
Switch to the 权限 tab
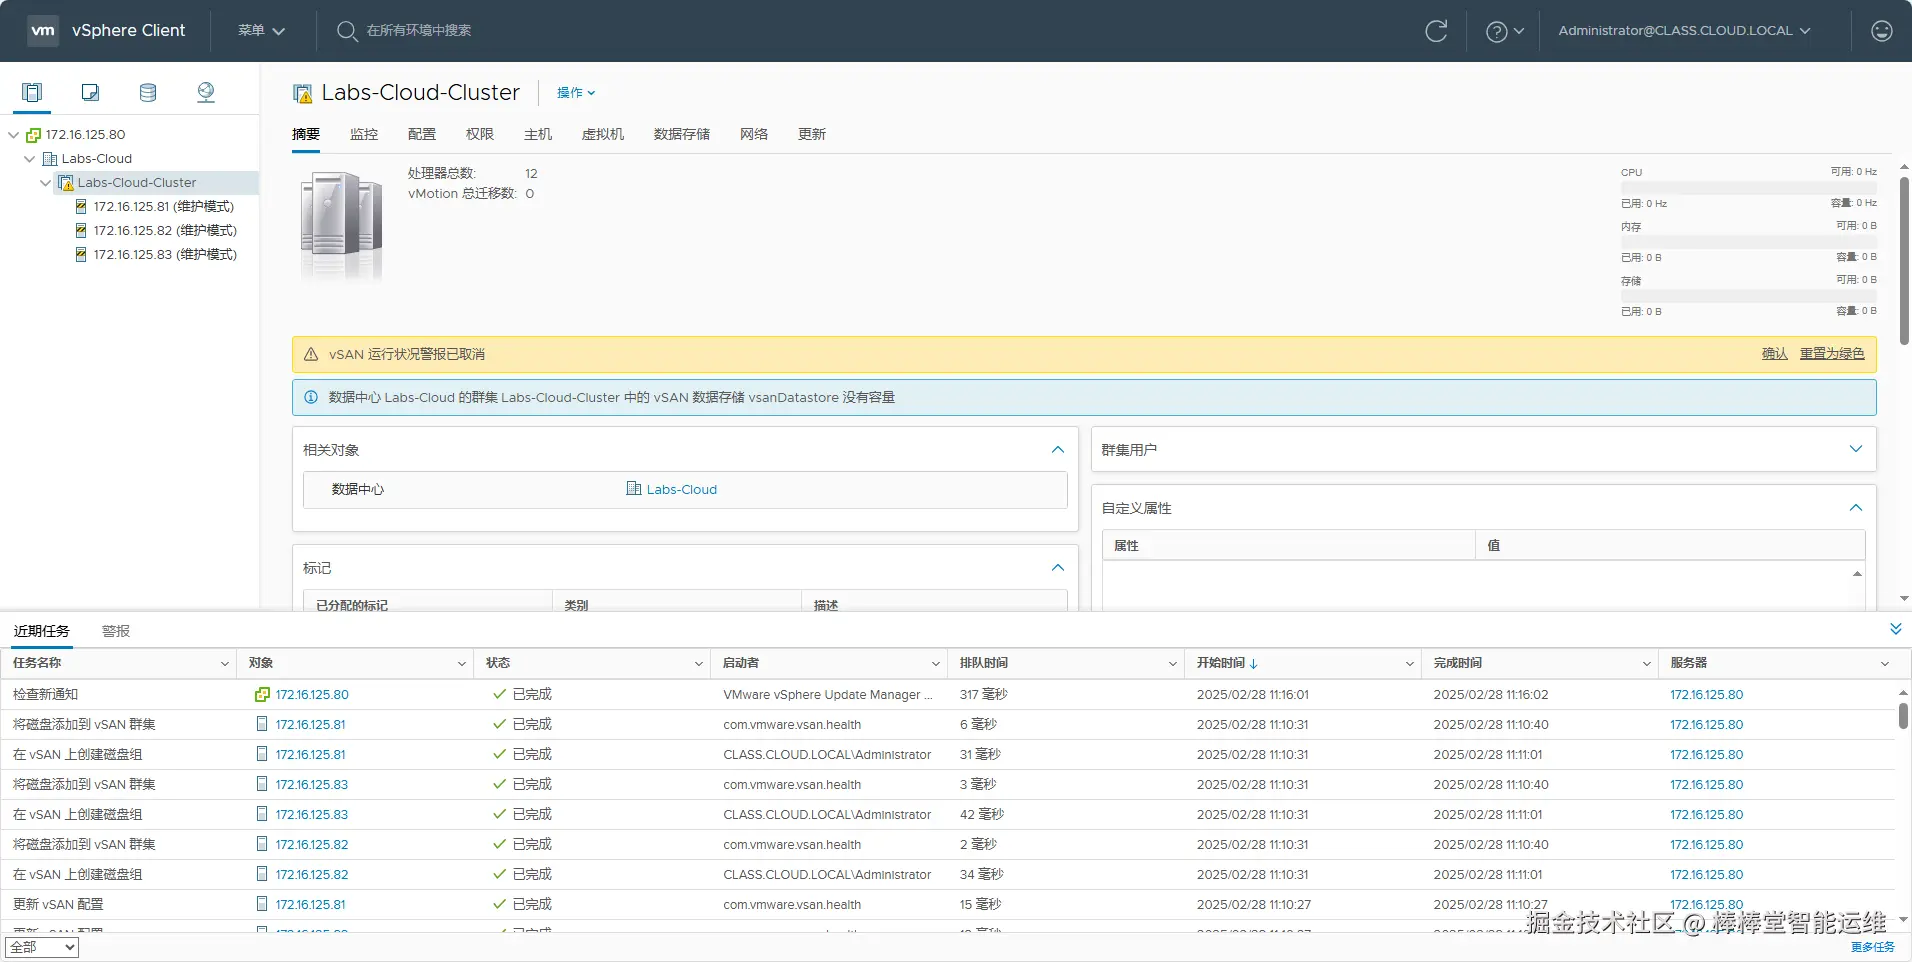(480, 134)
